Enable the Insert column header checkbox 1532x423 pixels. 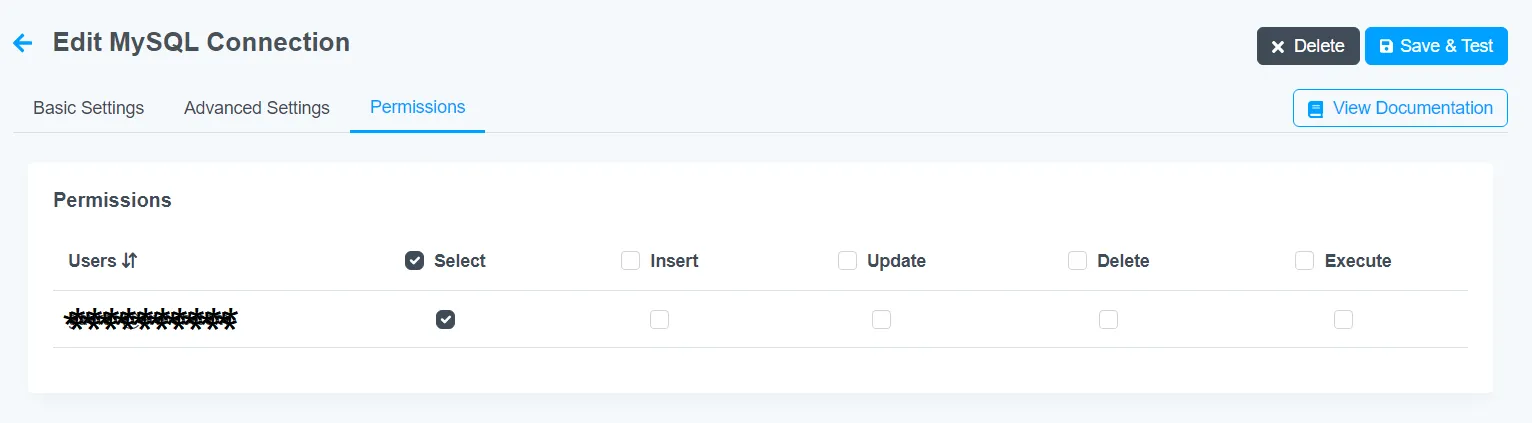pyautogui.click(x=630, y=260)
